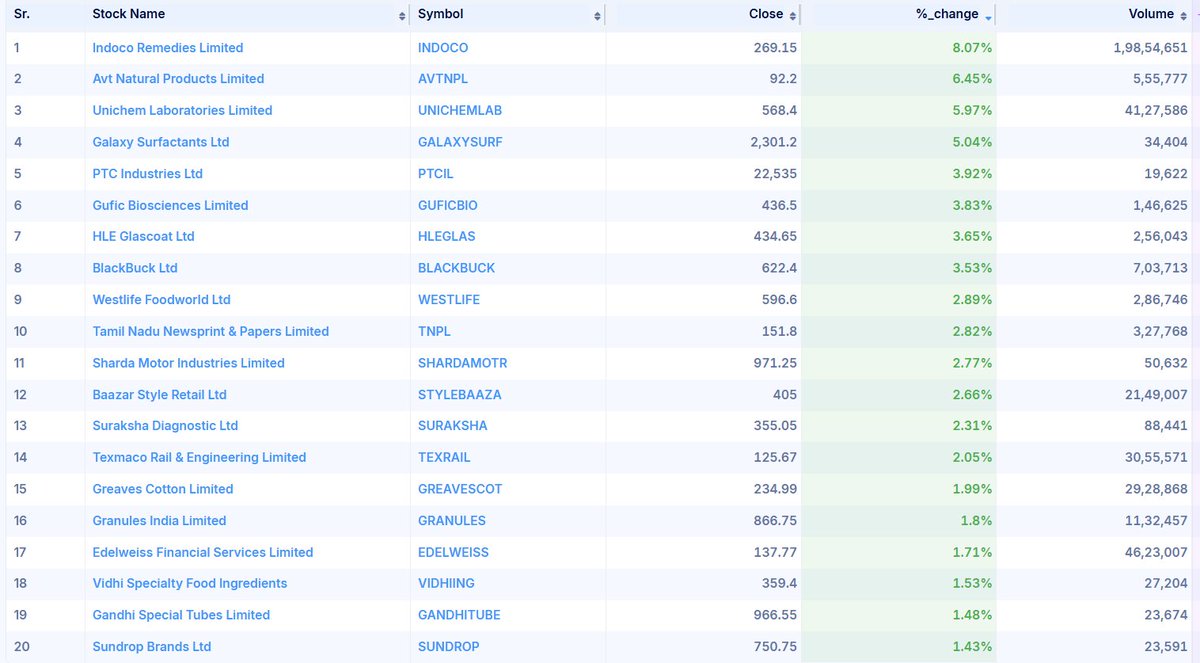Click the SHARDAMOTR ticker symbol
Viewport: 1200px width, 663px height.
[x=463, y=363]
